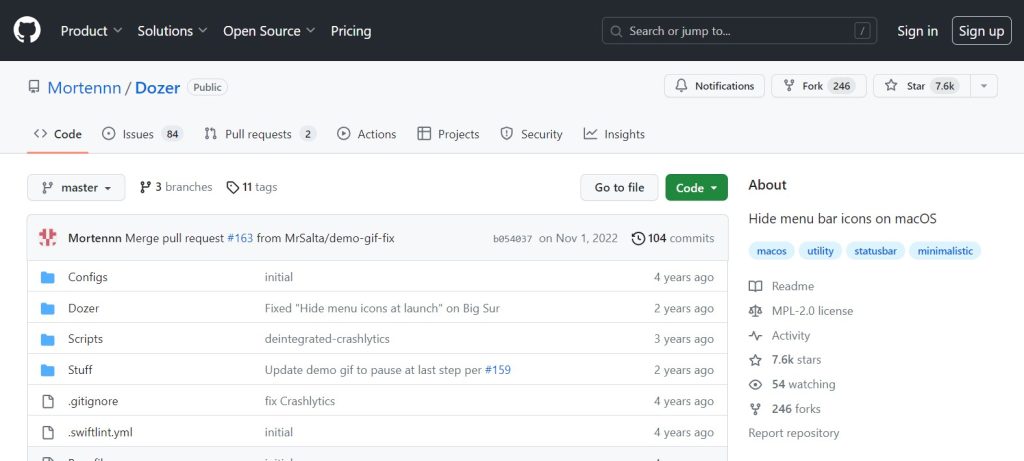Toggle Notifications for this repository
This screenshot has width=1024, height=461.
click(x=714, y=86)
